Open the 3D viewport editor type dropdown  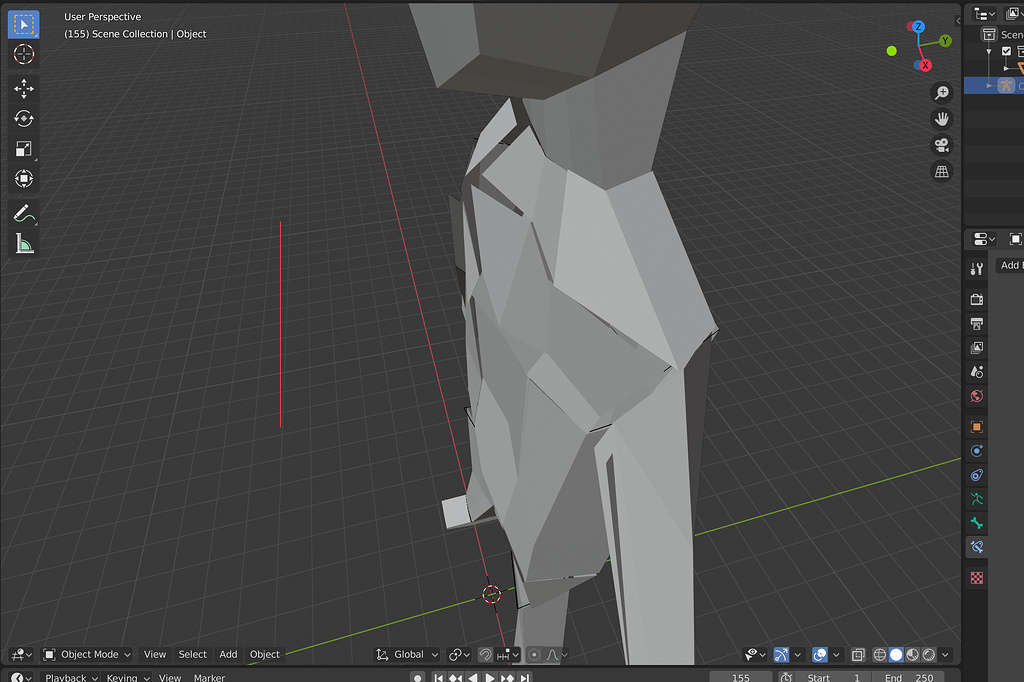tap(22, 655)
